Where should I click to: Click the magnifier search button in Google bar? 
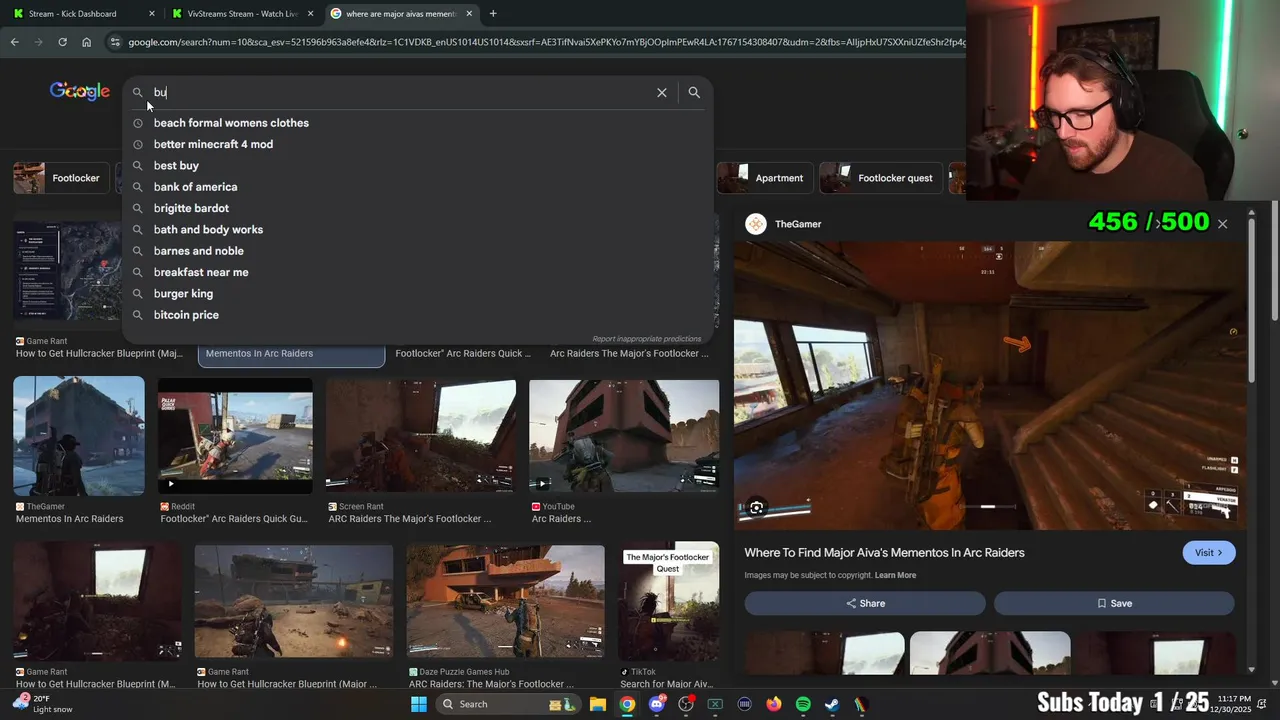(x=694, y=92)
